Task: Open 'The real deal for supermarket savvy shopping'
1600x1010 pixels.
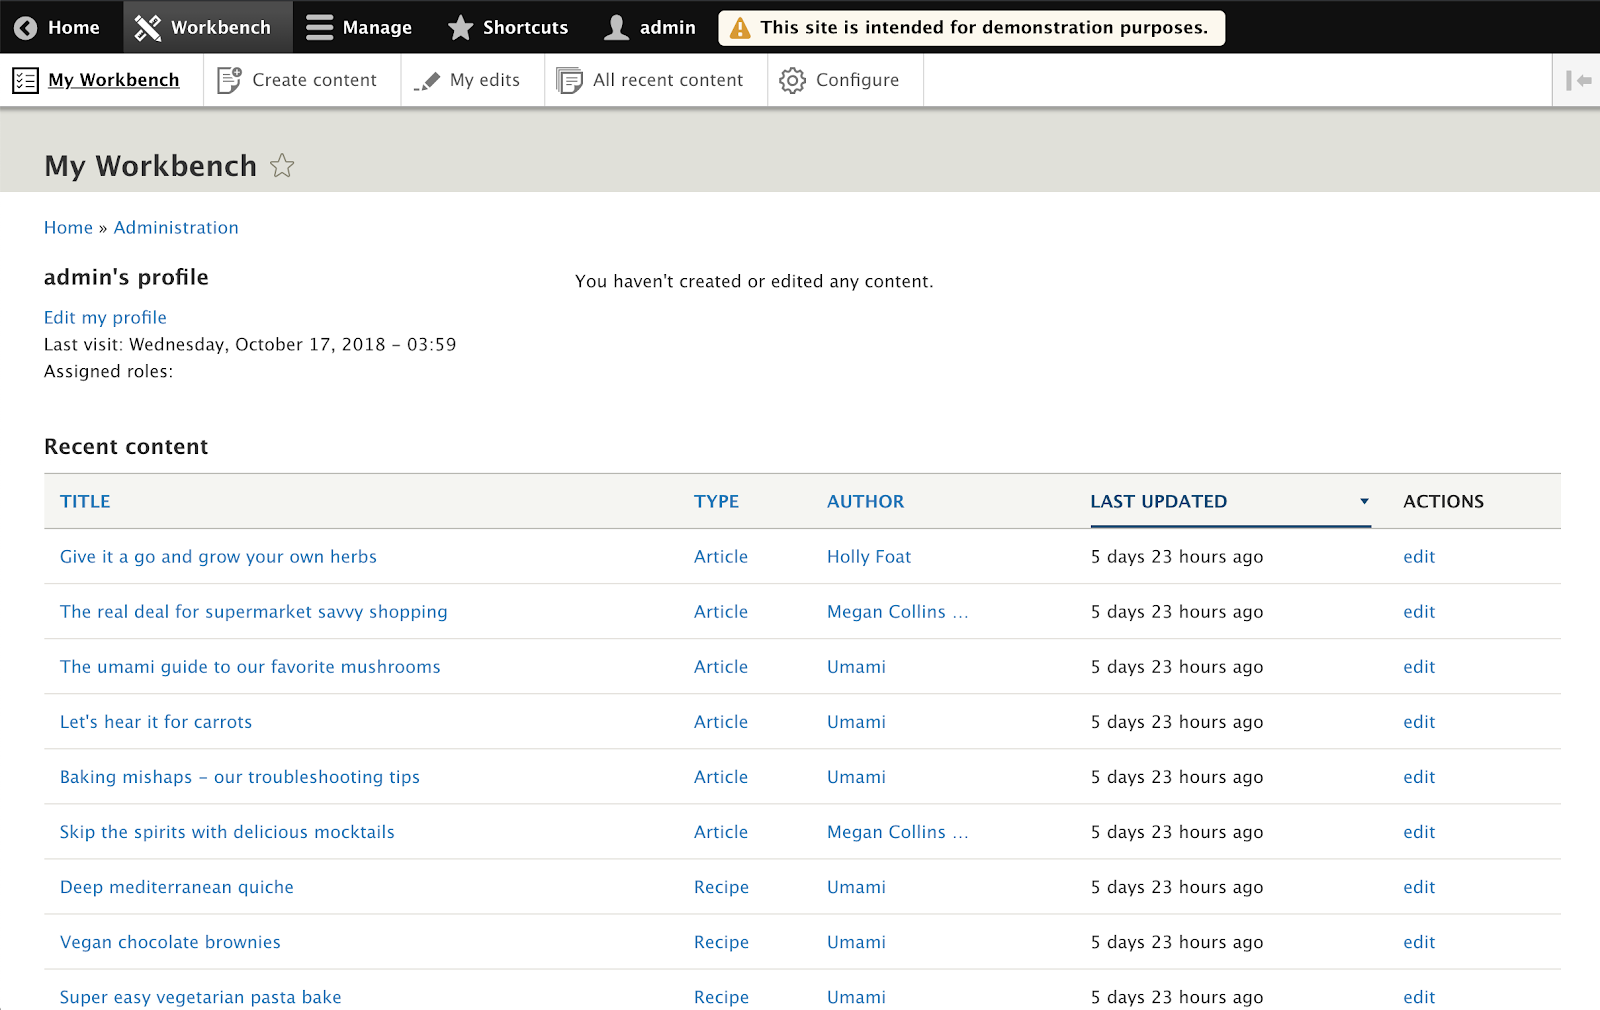Action: (x=253, y=612)
